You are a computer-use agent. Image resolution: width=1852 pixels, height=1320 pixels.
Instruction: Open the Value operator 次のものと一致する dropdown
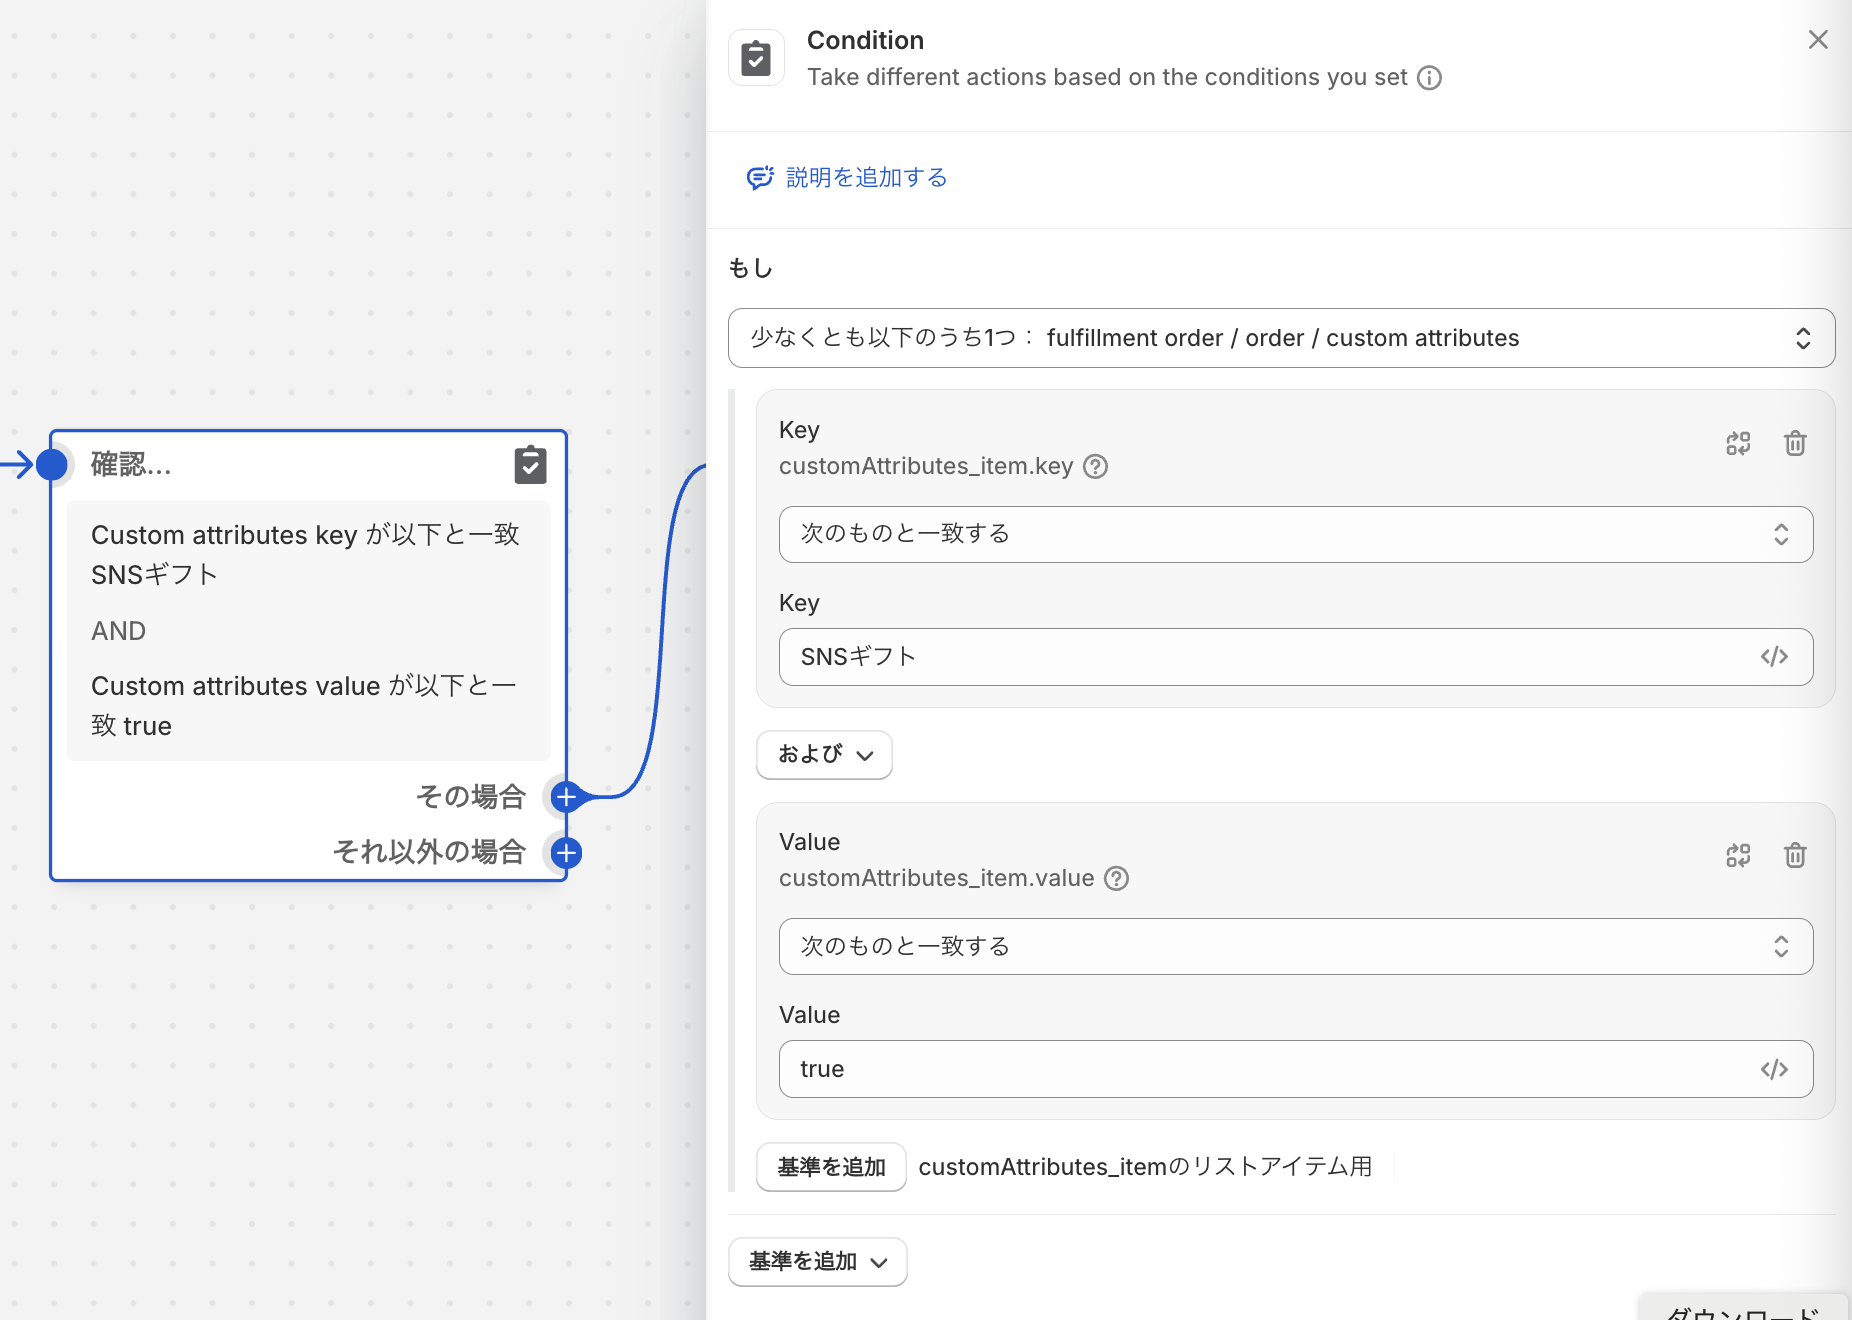tap(1295, 946)
